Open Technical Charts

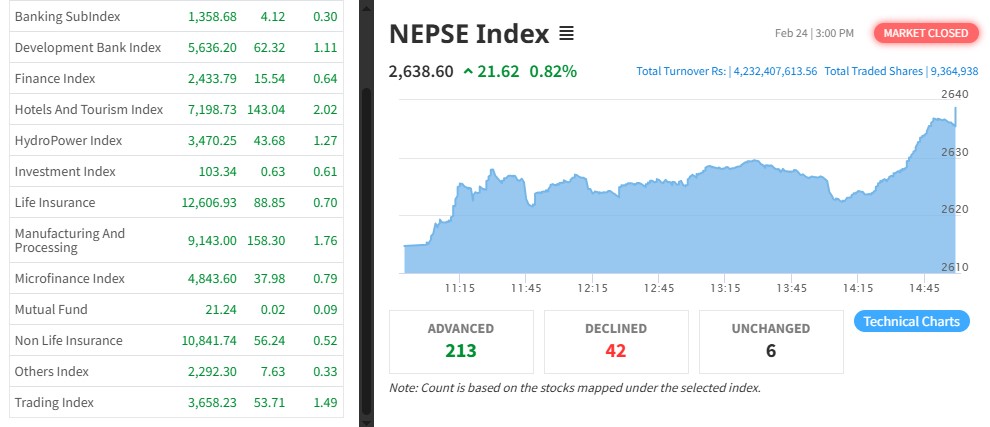[911, 321]
